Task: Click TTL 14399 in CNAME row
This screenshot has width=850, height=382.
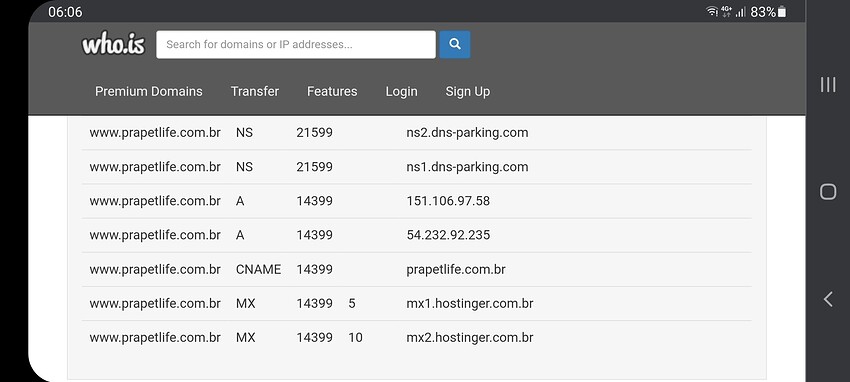Action: (x=314, y=269)
